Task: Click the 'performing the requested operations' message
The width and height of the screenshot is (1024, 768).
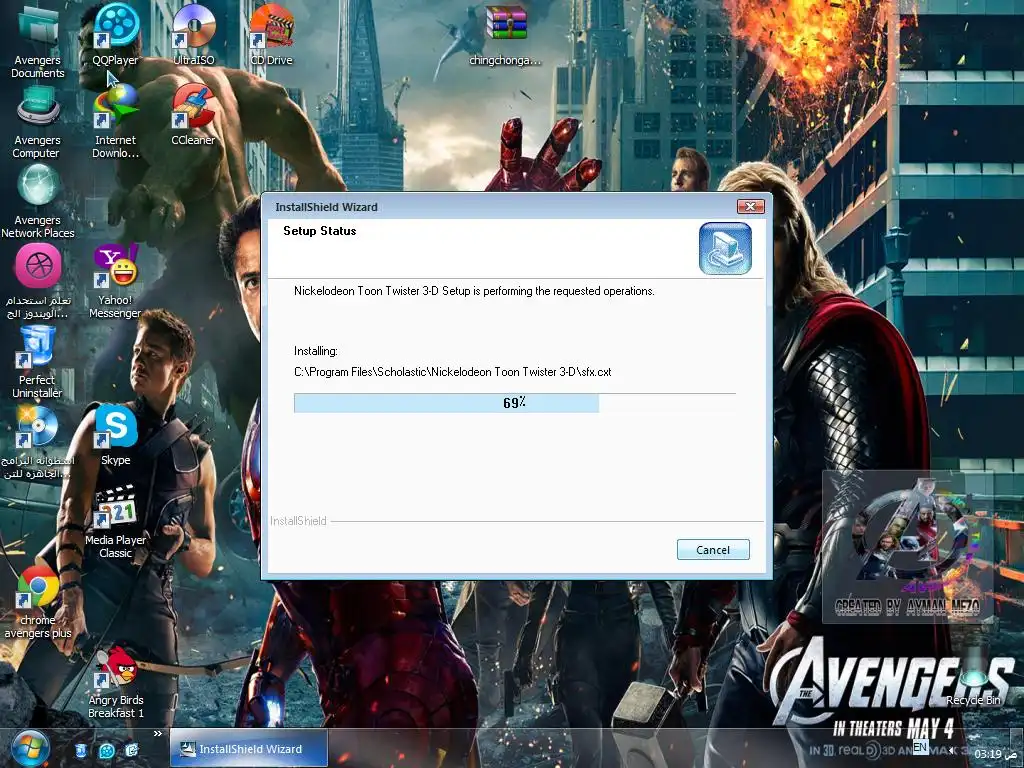Action: point(474,291)
